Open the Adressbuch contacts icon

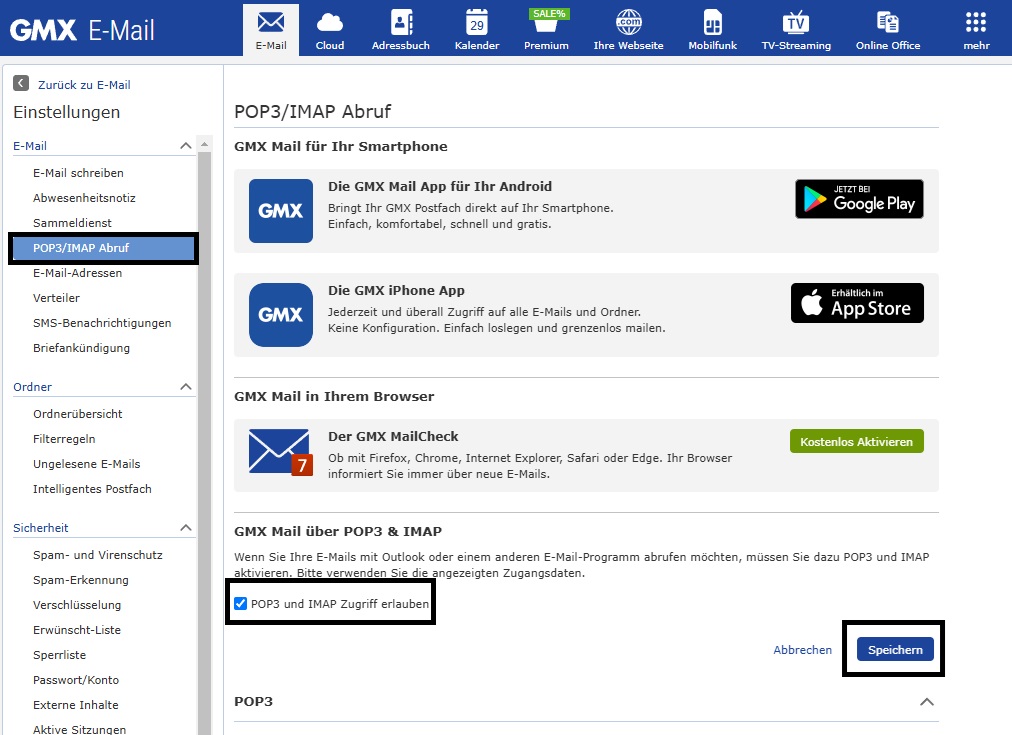point(401,30)
